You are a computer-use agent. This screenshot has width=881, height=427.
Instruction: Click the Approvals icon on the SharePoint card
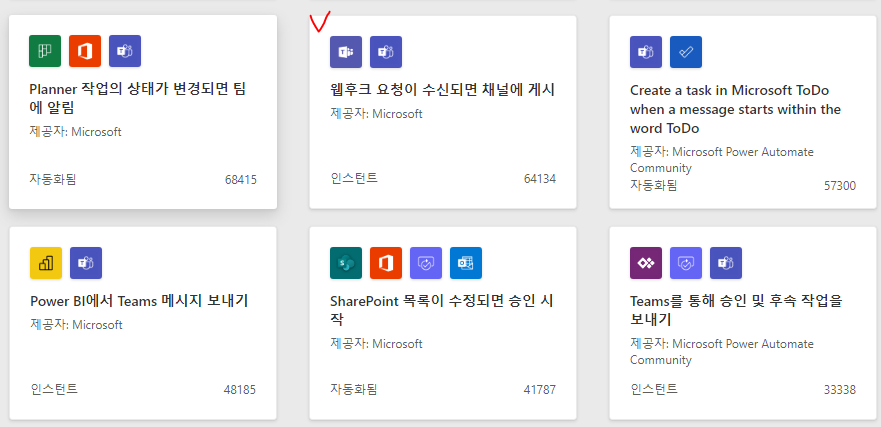coord(426,263)
